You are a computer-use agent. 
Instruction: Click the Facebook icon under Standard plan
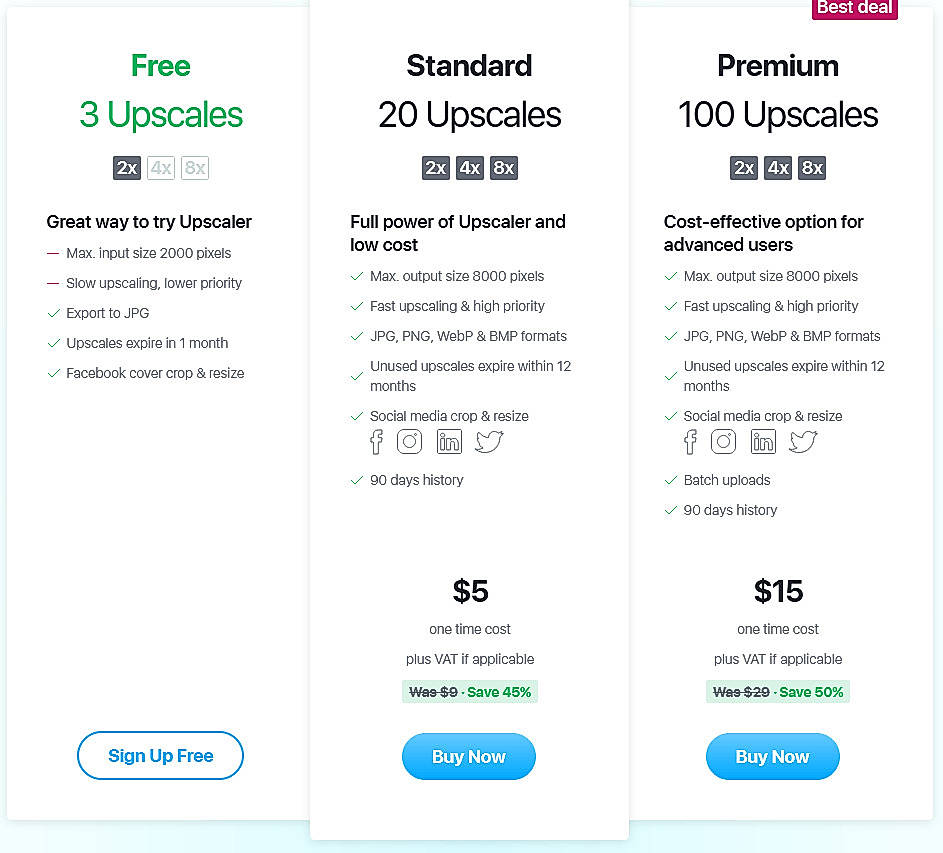[x=375, y=441]
